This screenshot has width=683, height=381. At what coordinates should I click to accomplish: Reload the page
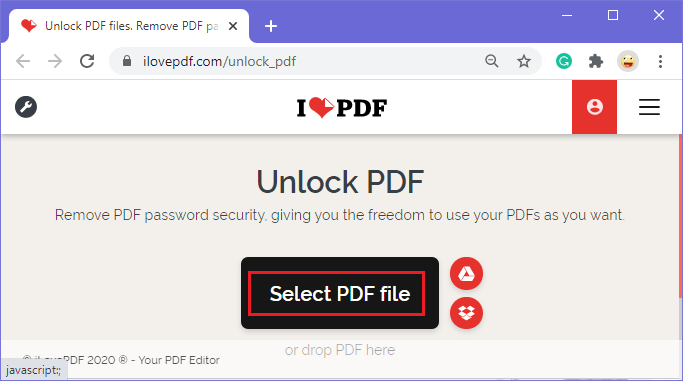[x=87, y=61]
